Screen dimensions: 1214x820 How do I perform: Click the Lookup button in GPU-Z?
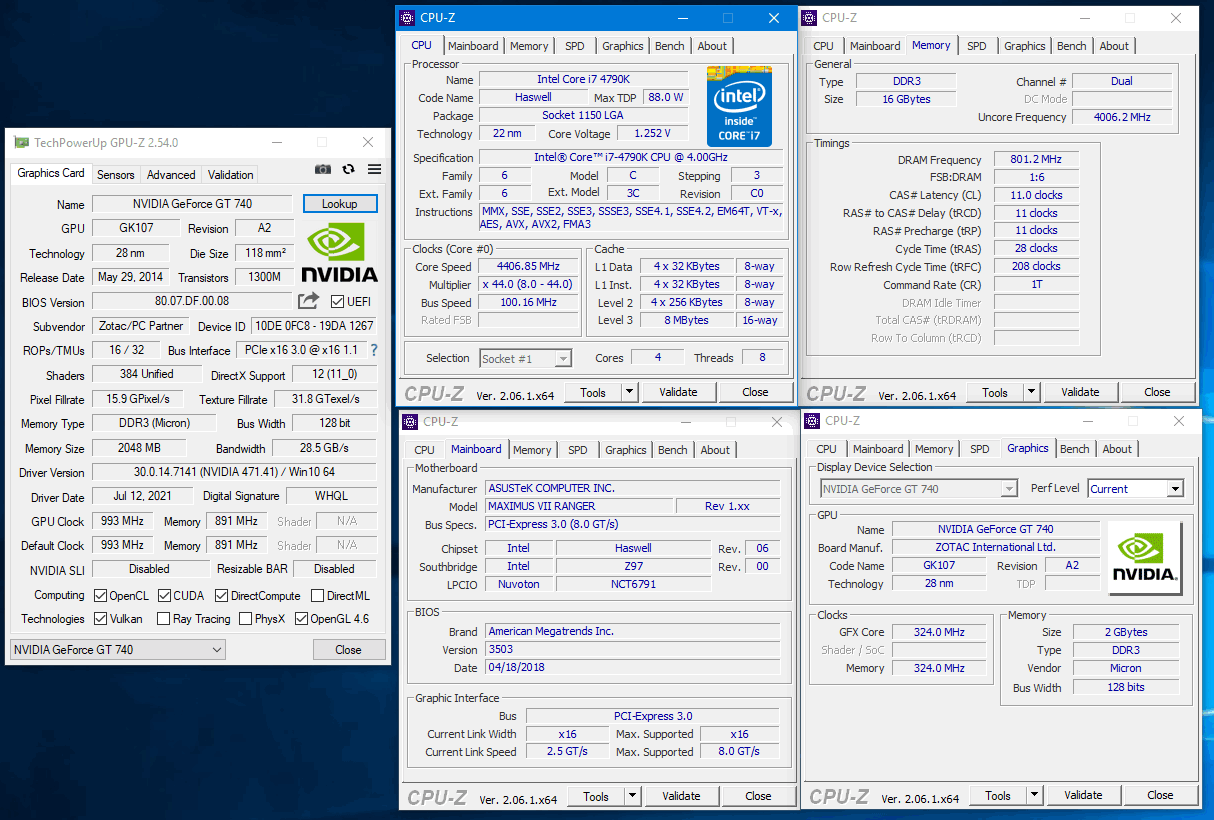coord(340,204)
